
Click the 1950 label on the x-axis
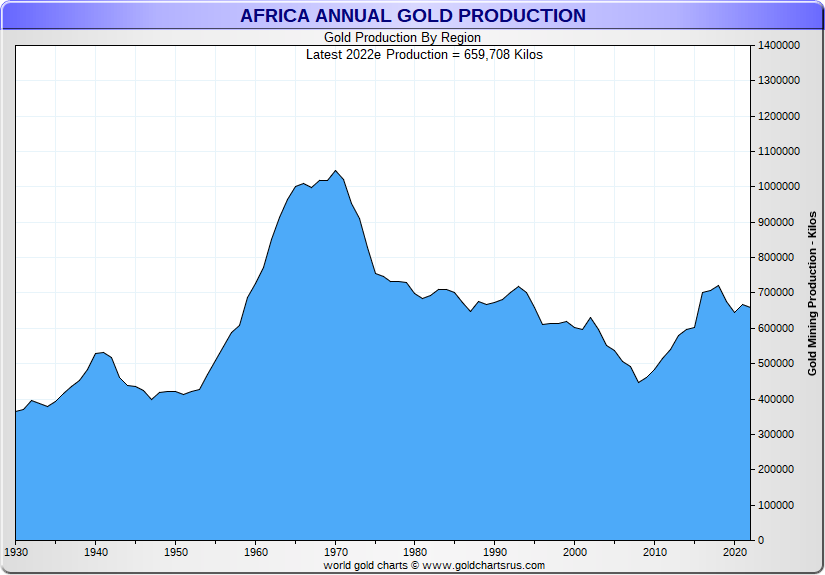coord(176,552)
